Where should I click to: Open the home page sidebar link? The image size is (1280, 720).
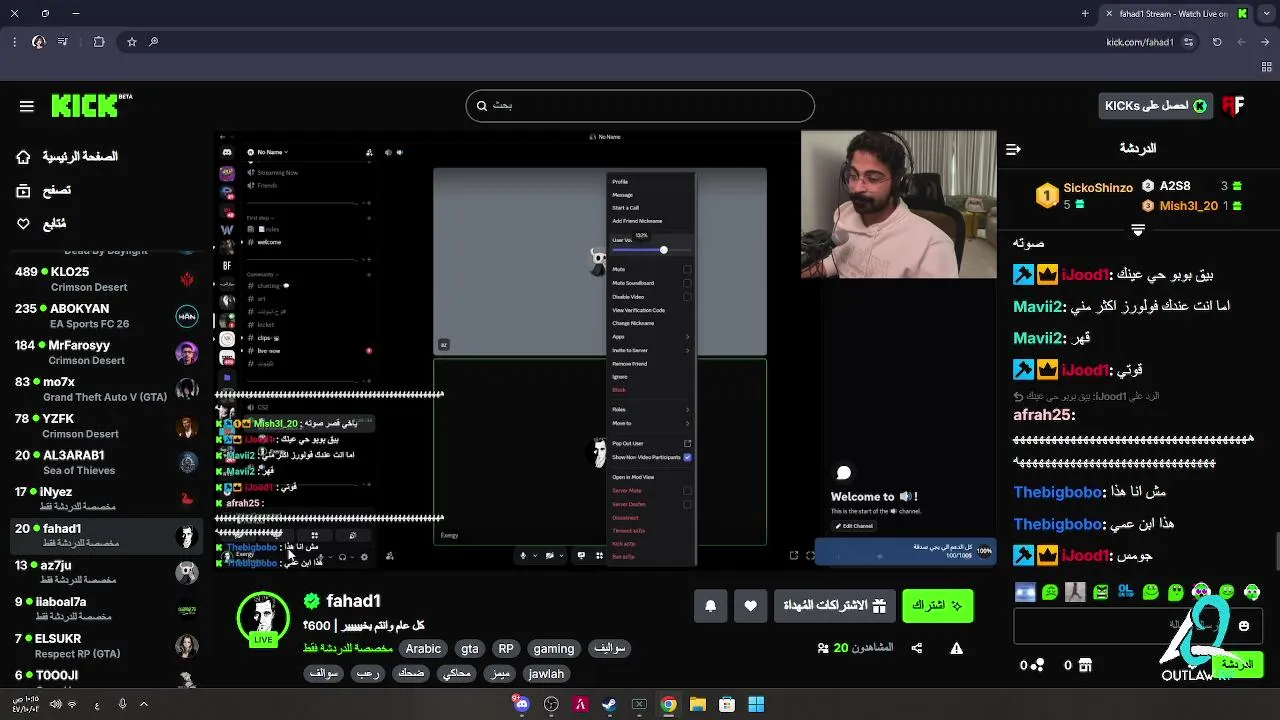coord(67,157)
